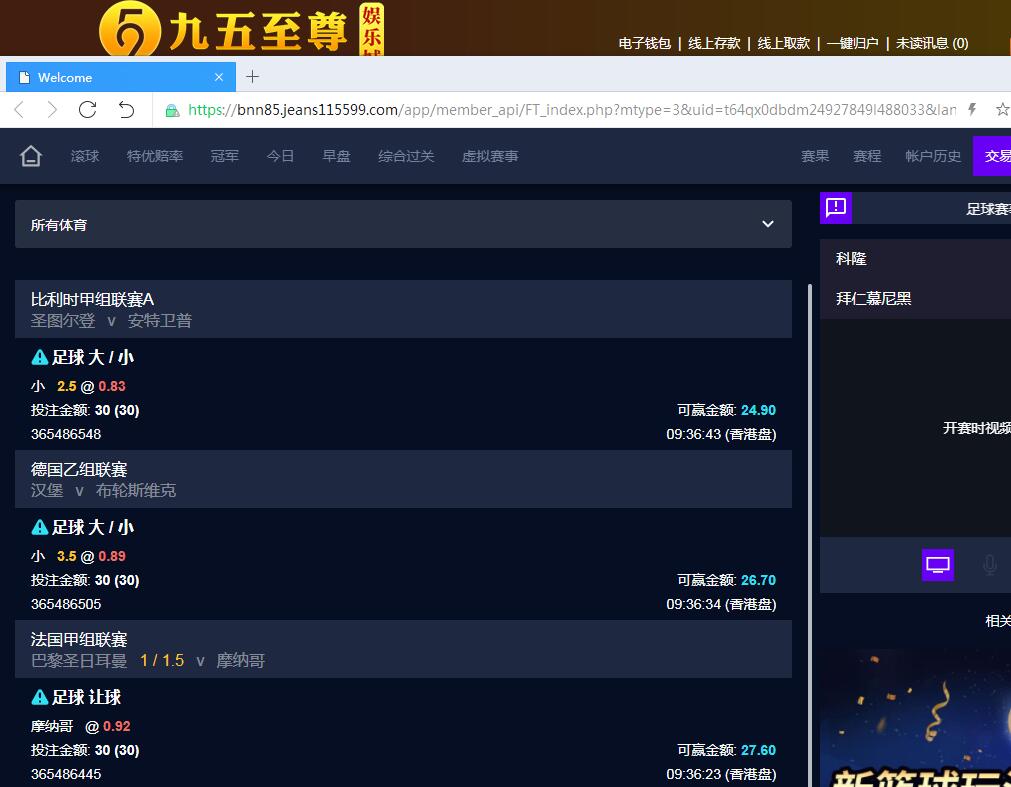Open the 赛果 results page
This screenshot has width=1011, height=787.
pos(815,156)
